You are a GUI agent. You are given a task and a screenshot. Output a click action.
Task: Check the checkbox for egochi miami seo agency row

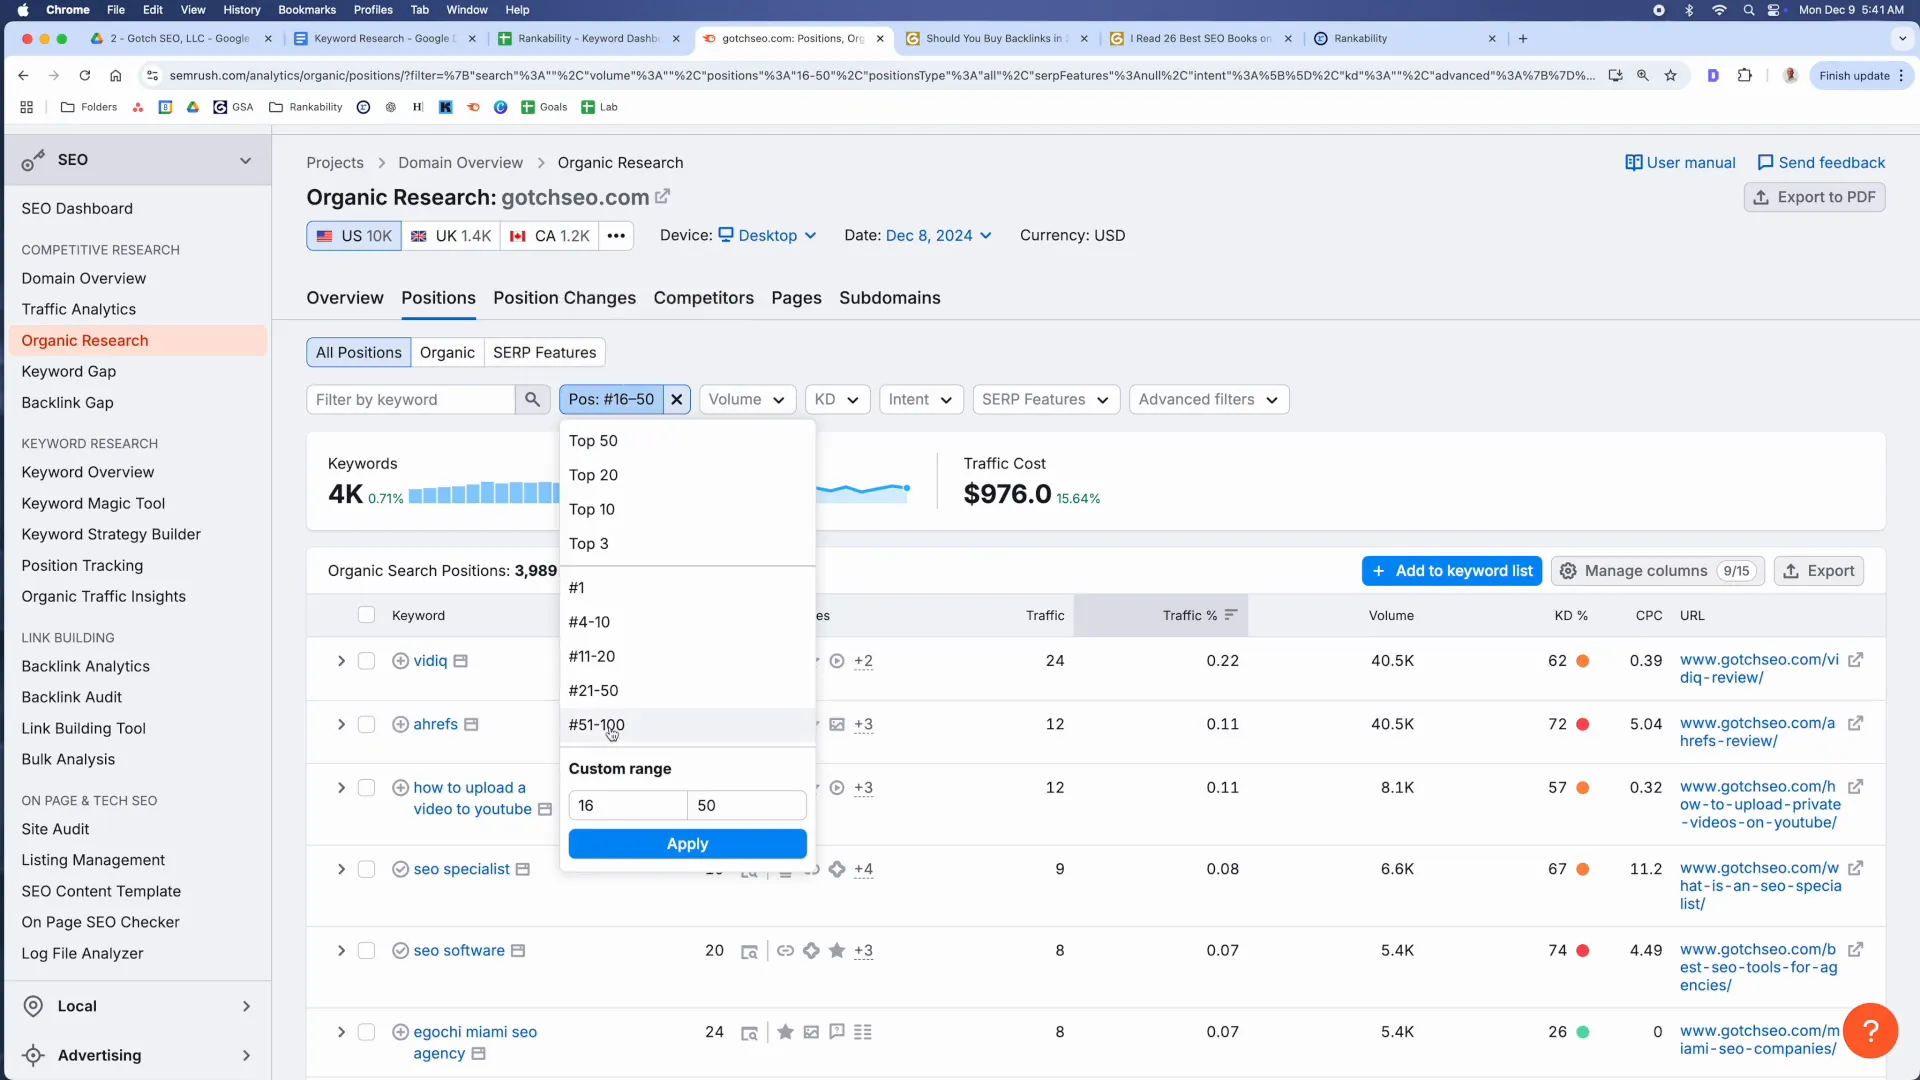click(x=366, y=1032)
